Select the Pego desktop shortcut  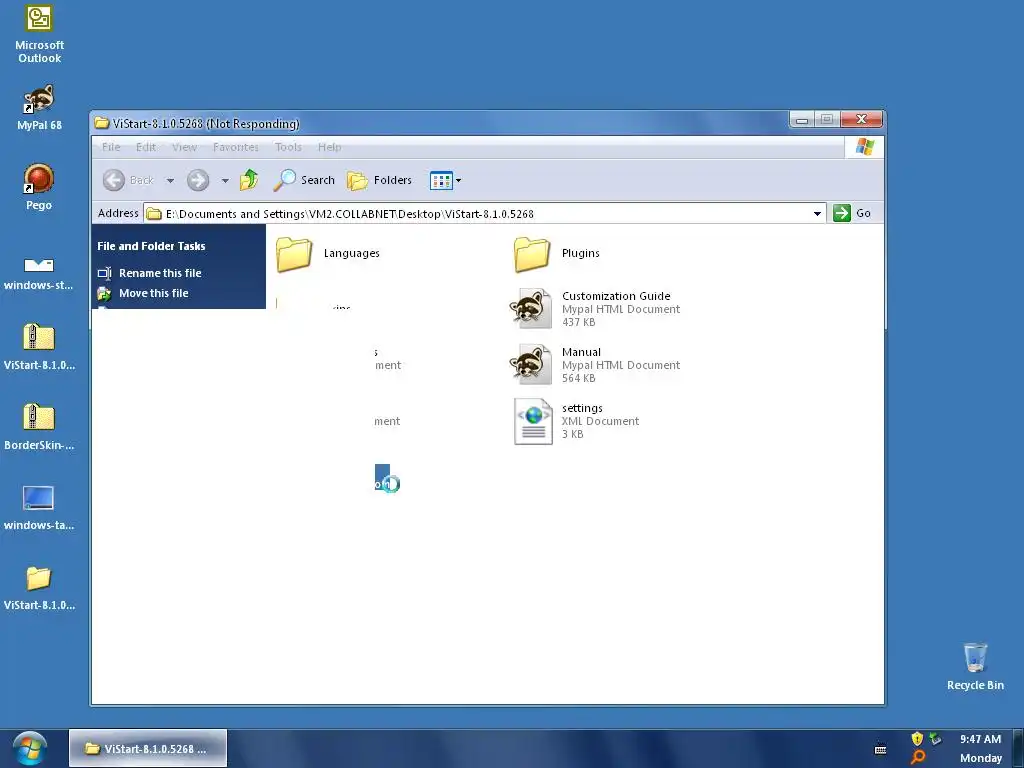pyautogui.click(x=39, y=187)
